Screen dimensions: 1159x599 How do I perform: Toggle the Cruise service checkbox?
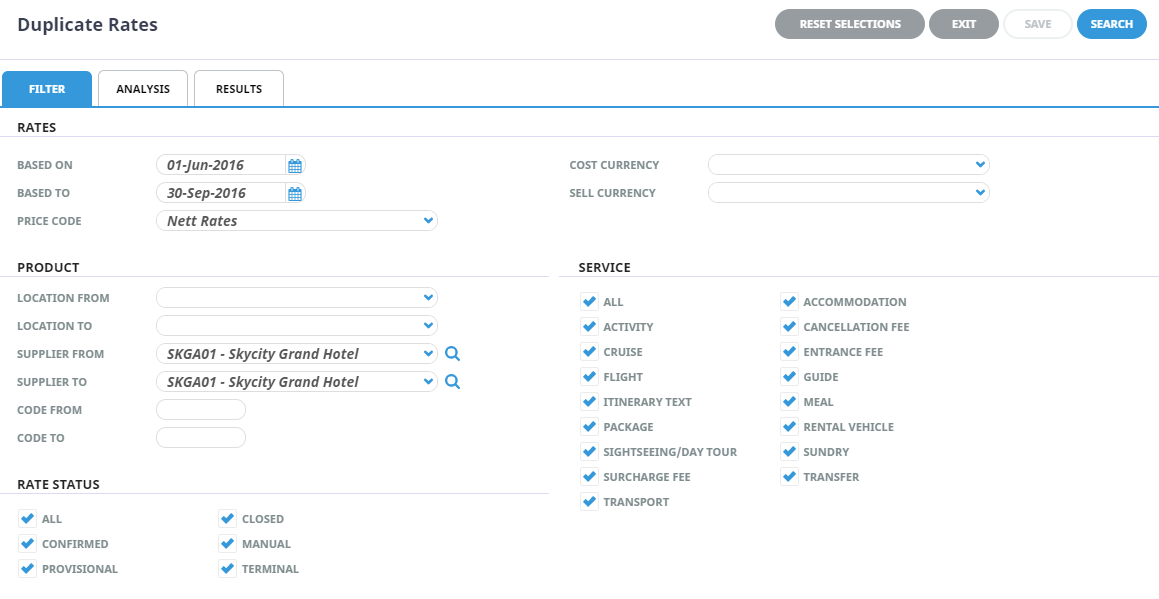[589, 352]
